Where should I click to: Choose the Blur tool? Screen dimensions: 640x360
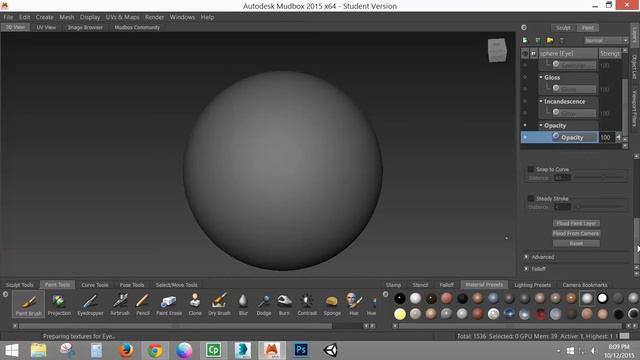tap(243, 304)
